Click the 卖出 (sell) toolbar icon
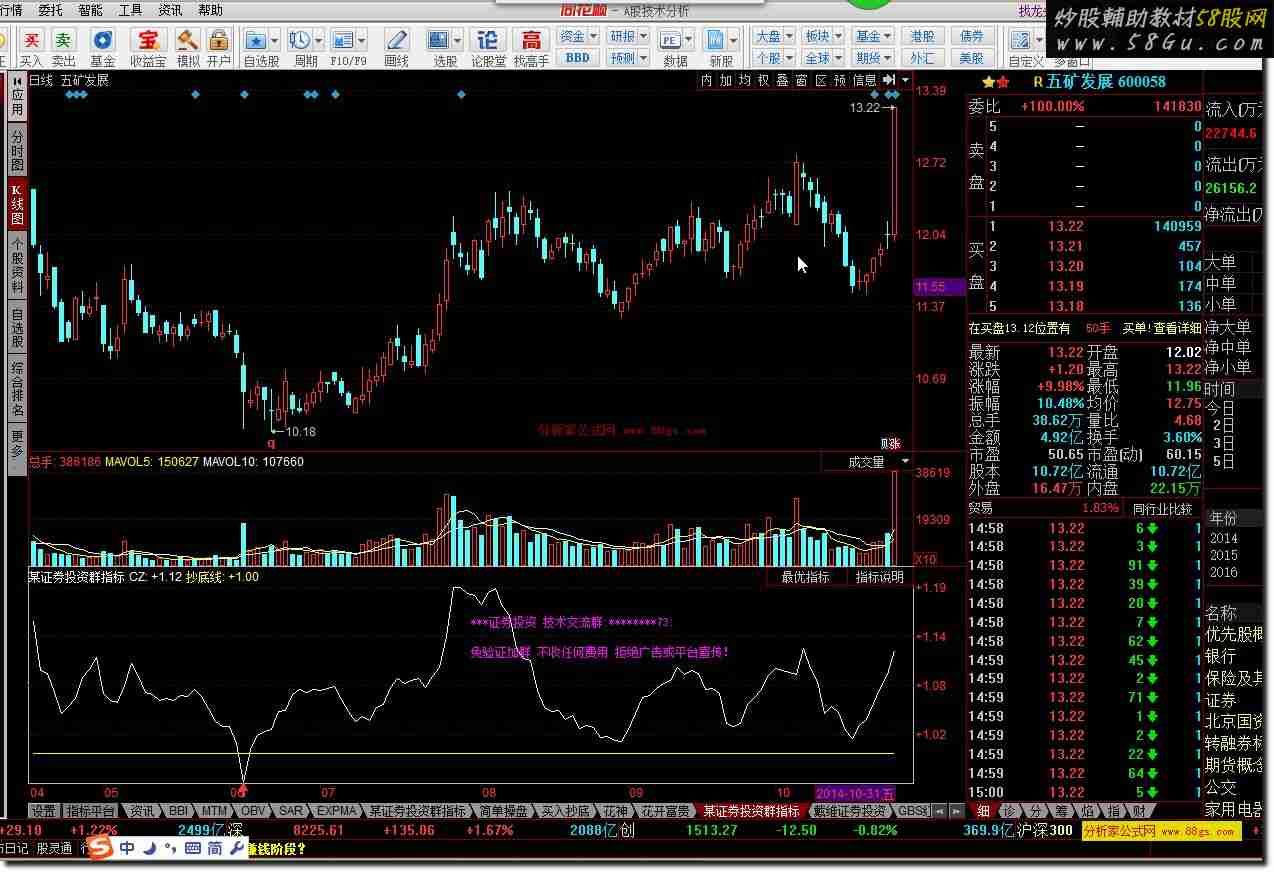The image size is (1274, 872). point(64,40)
